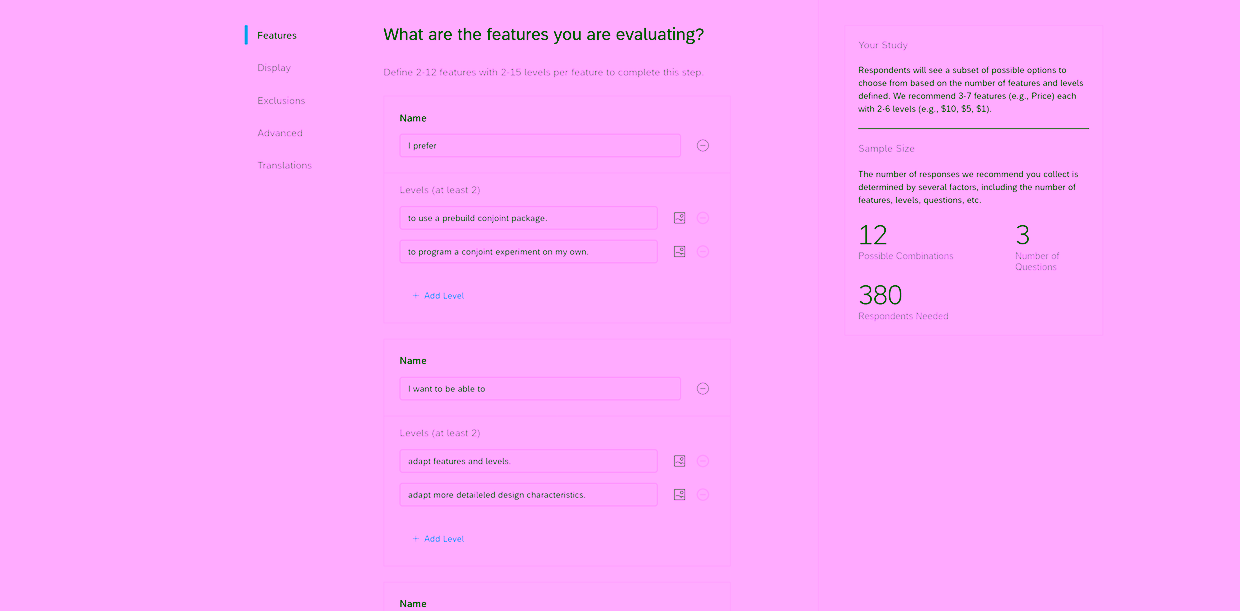Screen dimensions: 1240x611
Task: Add image to 'adapt features and levels' level
Action: [680, 461]
